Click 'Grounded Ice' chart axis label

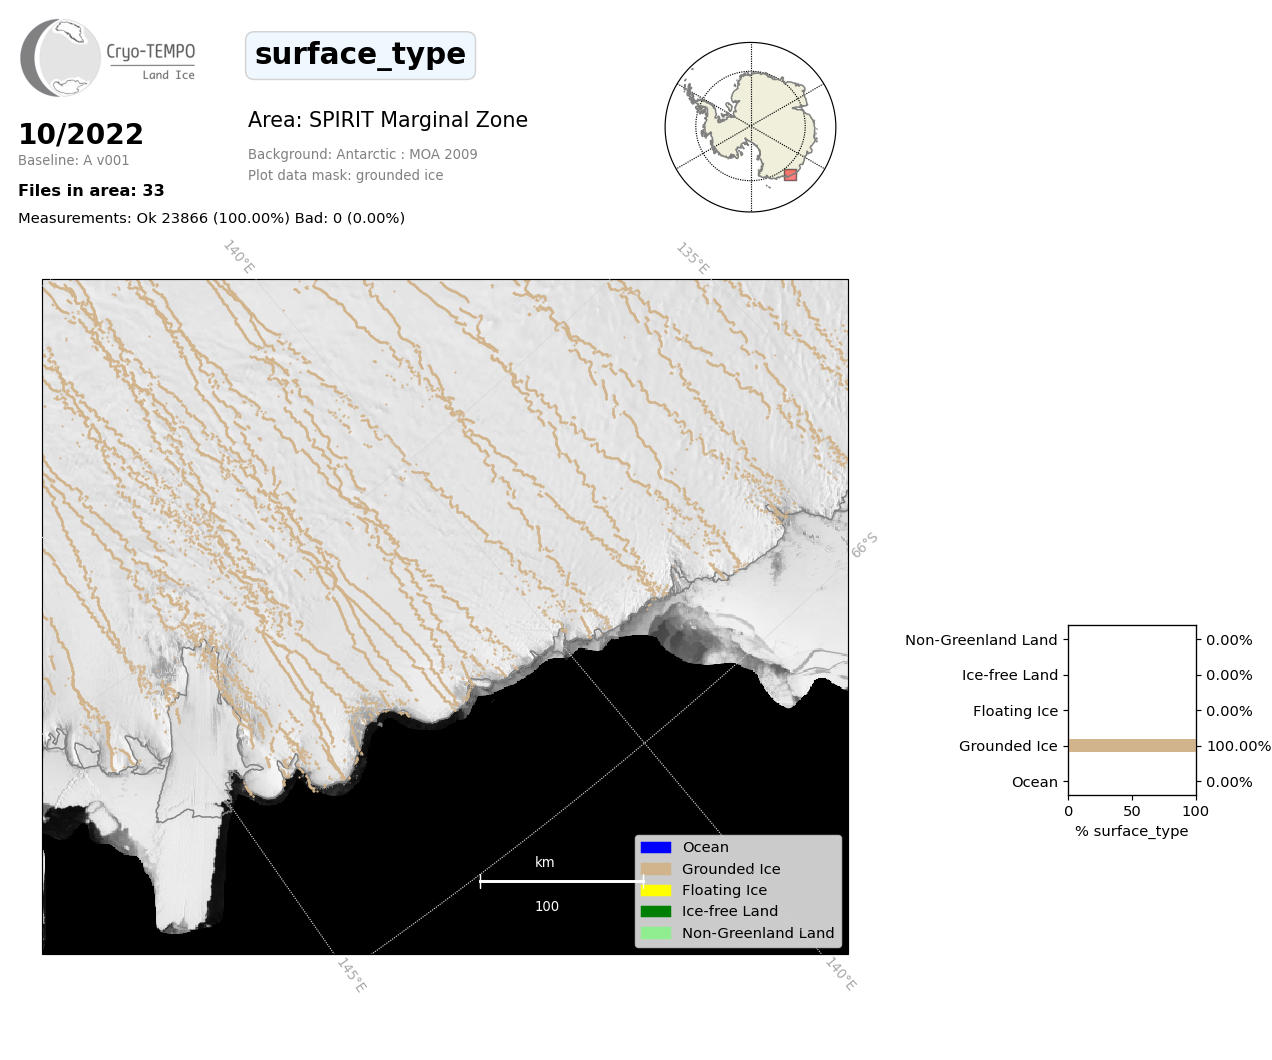coord(1008,746)
